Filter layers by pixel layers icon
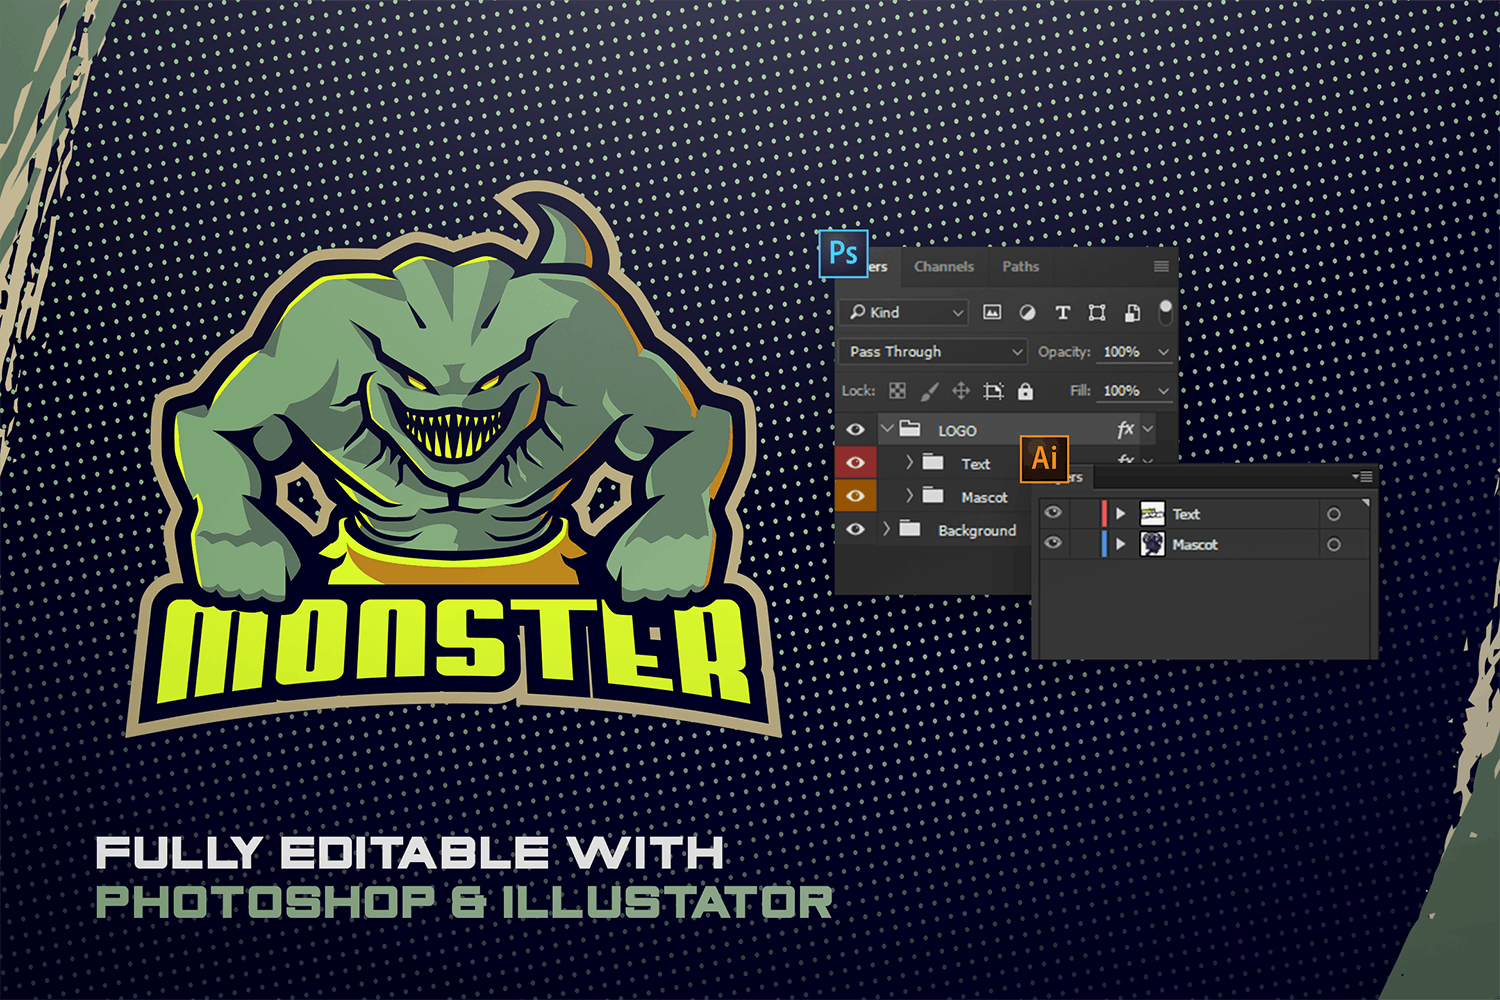Viewport: 1500px width, 1000px height. (x=992, y=312)
